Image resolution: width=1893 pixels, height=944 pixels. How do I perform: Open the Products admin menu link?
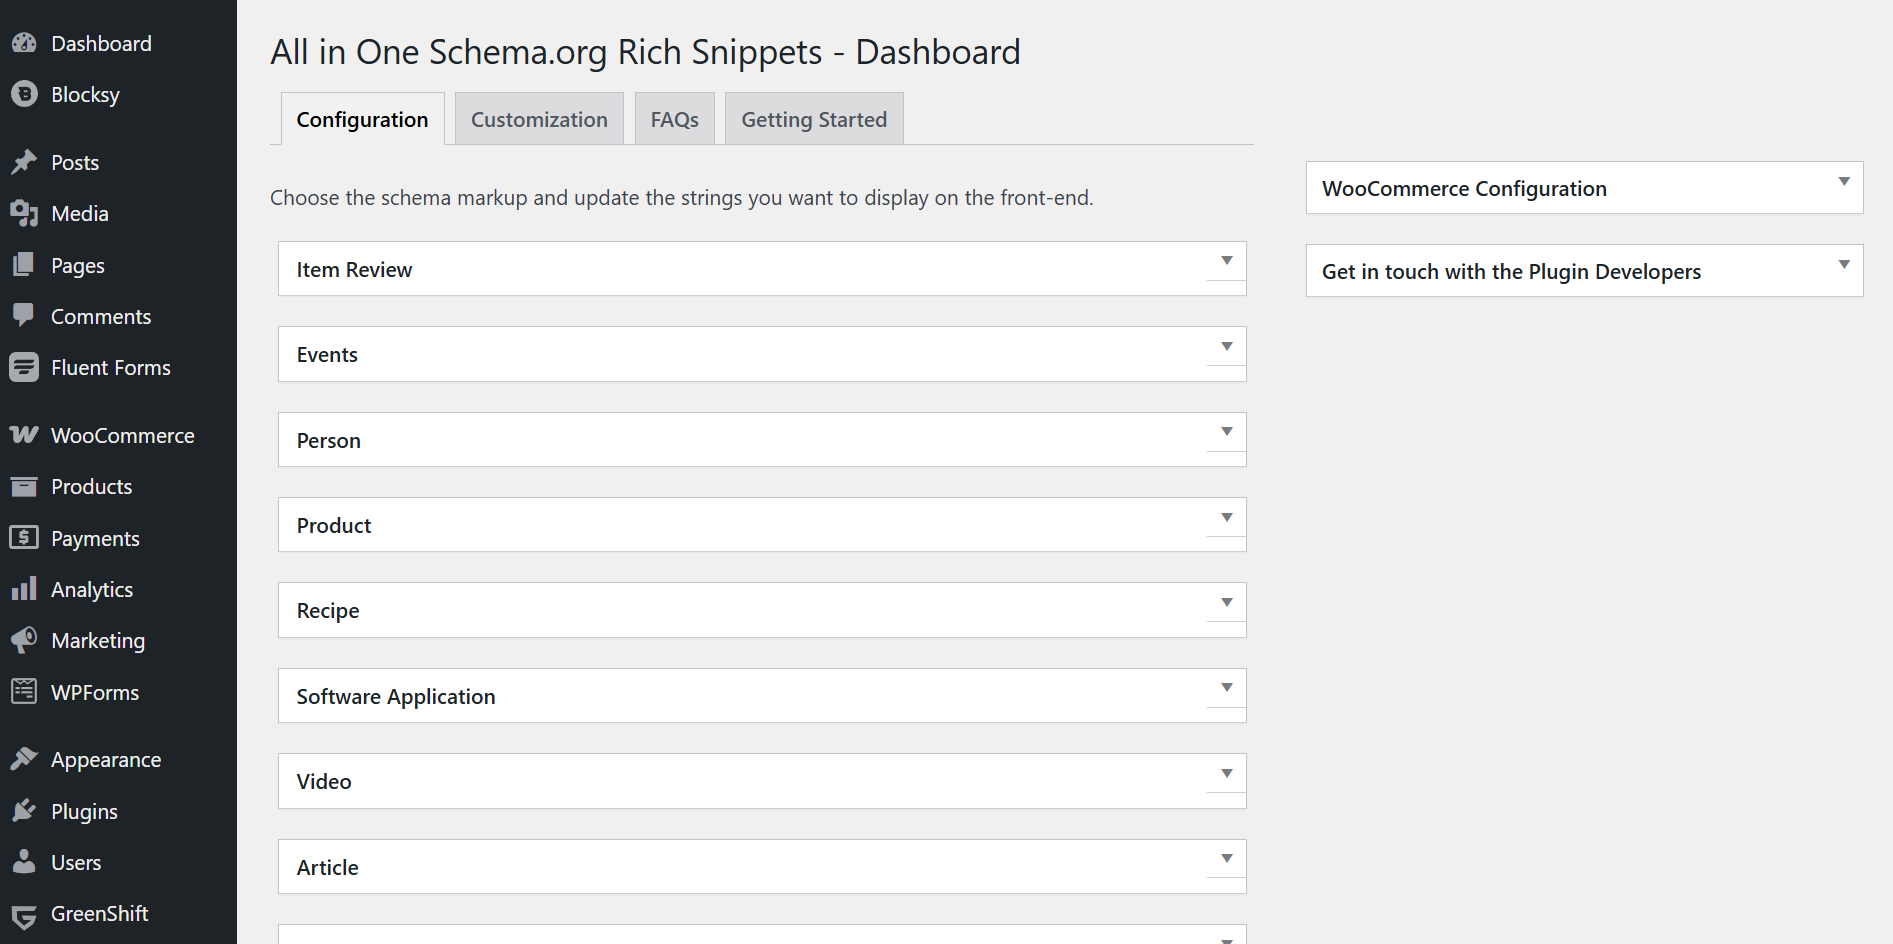tap(91, 487)
